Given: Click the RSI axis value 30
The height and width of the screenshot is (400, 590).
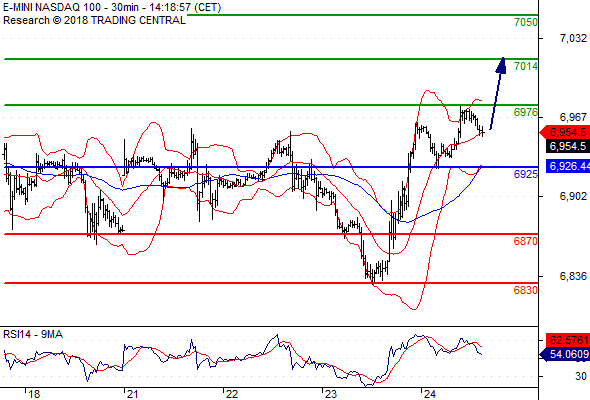Looking at the screenshot, I should pos(581,376).
